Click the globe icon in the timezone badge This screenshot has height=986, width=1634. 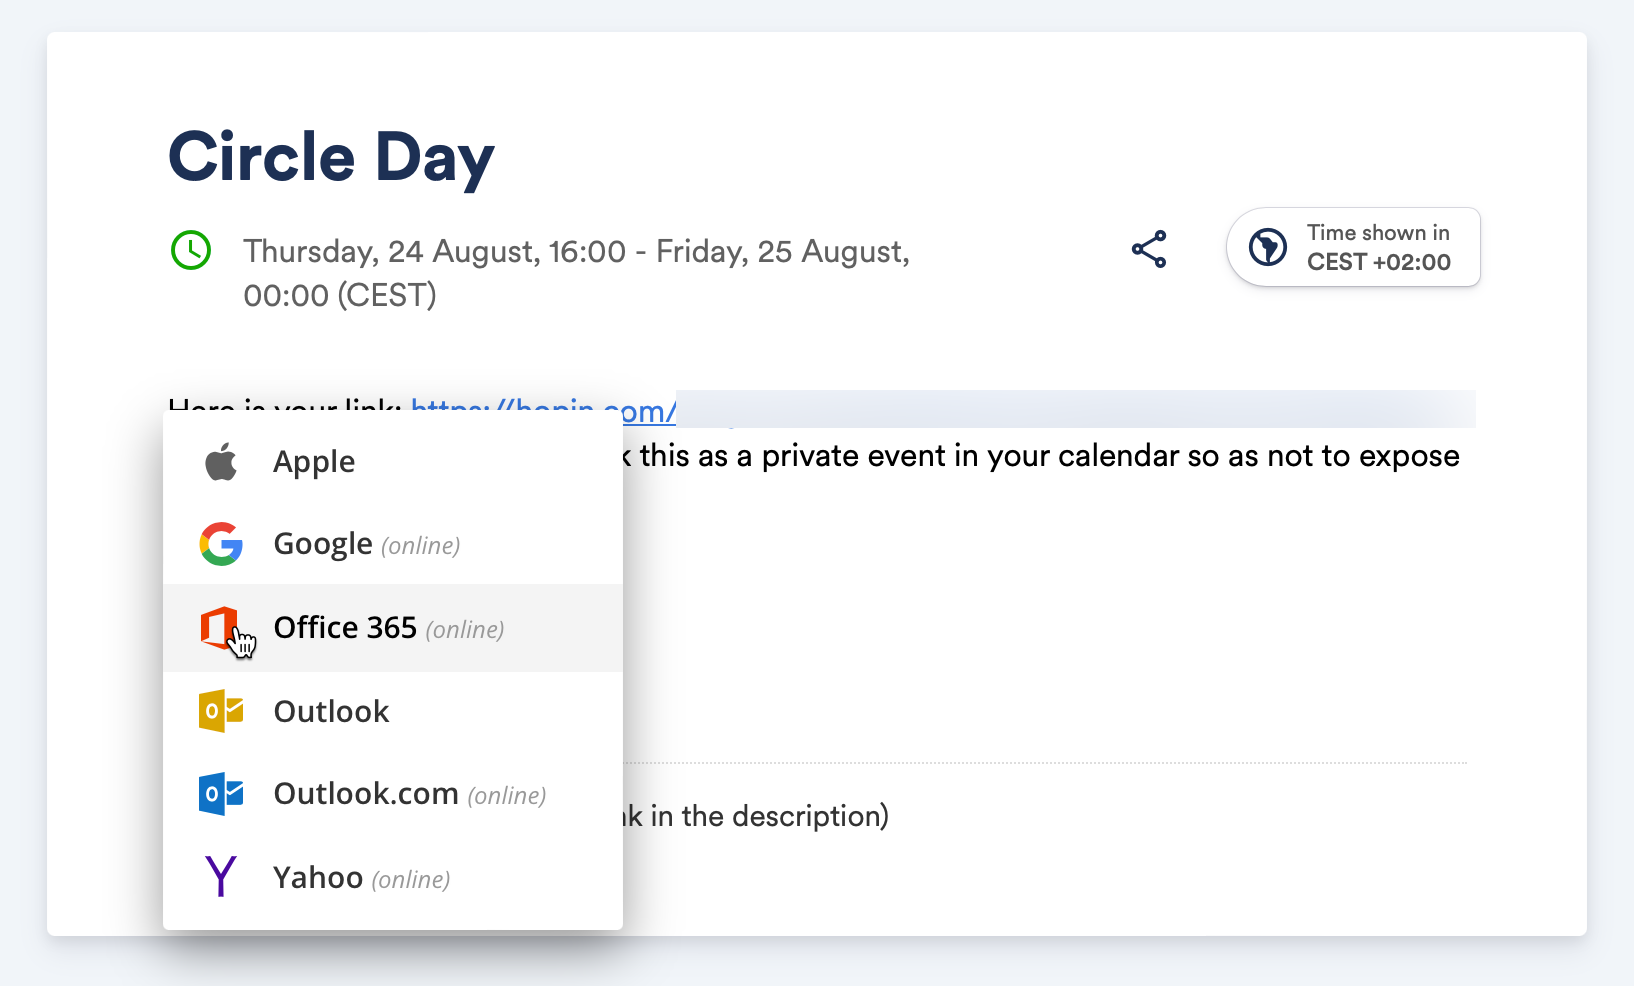(x=1266, y=246)
